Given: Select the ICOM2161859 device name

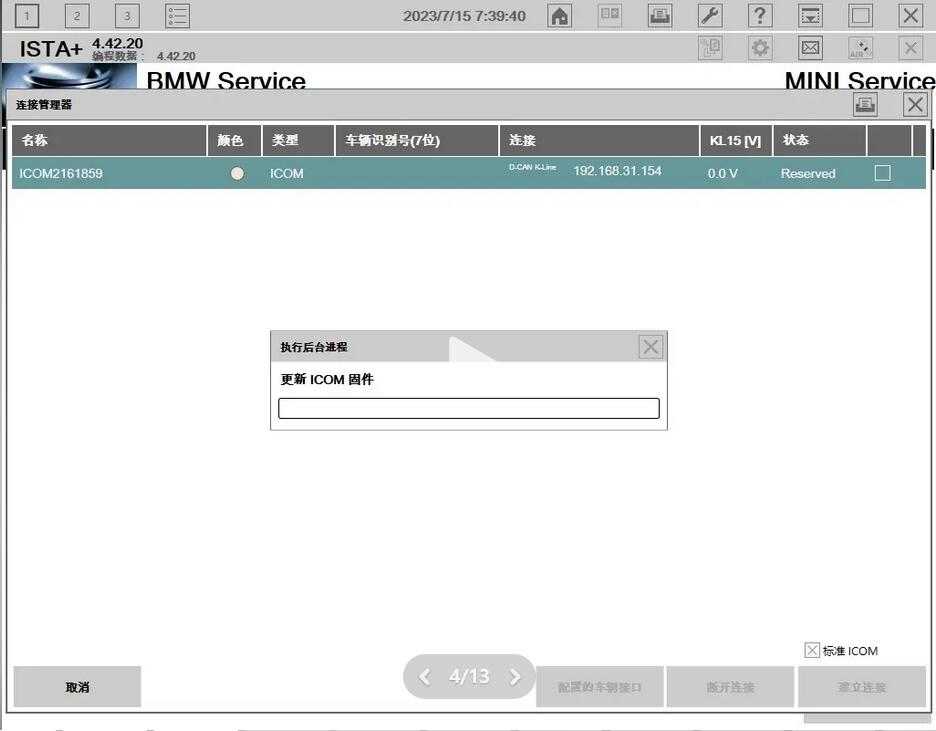Looking at the screenshot, I should [x=61, y=174].
